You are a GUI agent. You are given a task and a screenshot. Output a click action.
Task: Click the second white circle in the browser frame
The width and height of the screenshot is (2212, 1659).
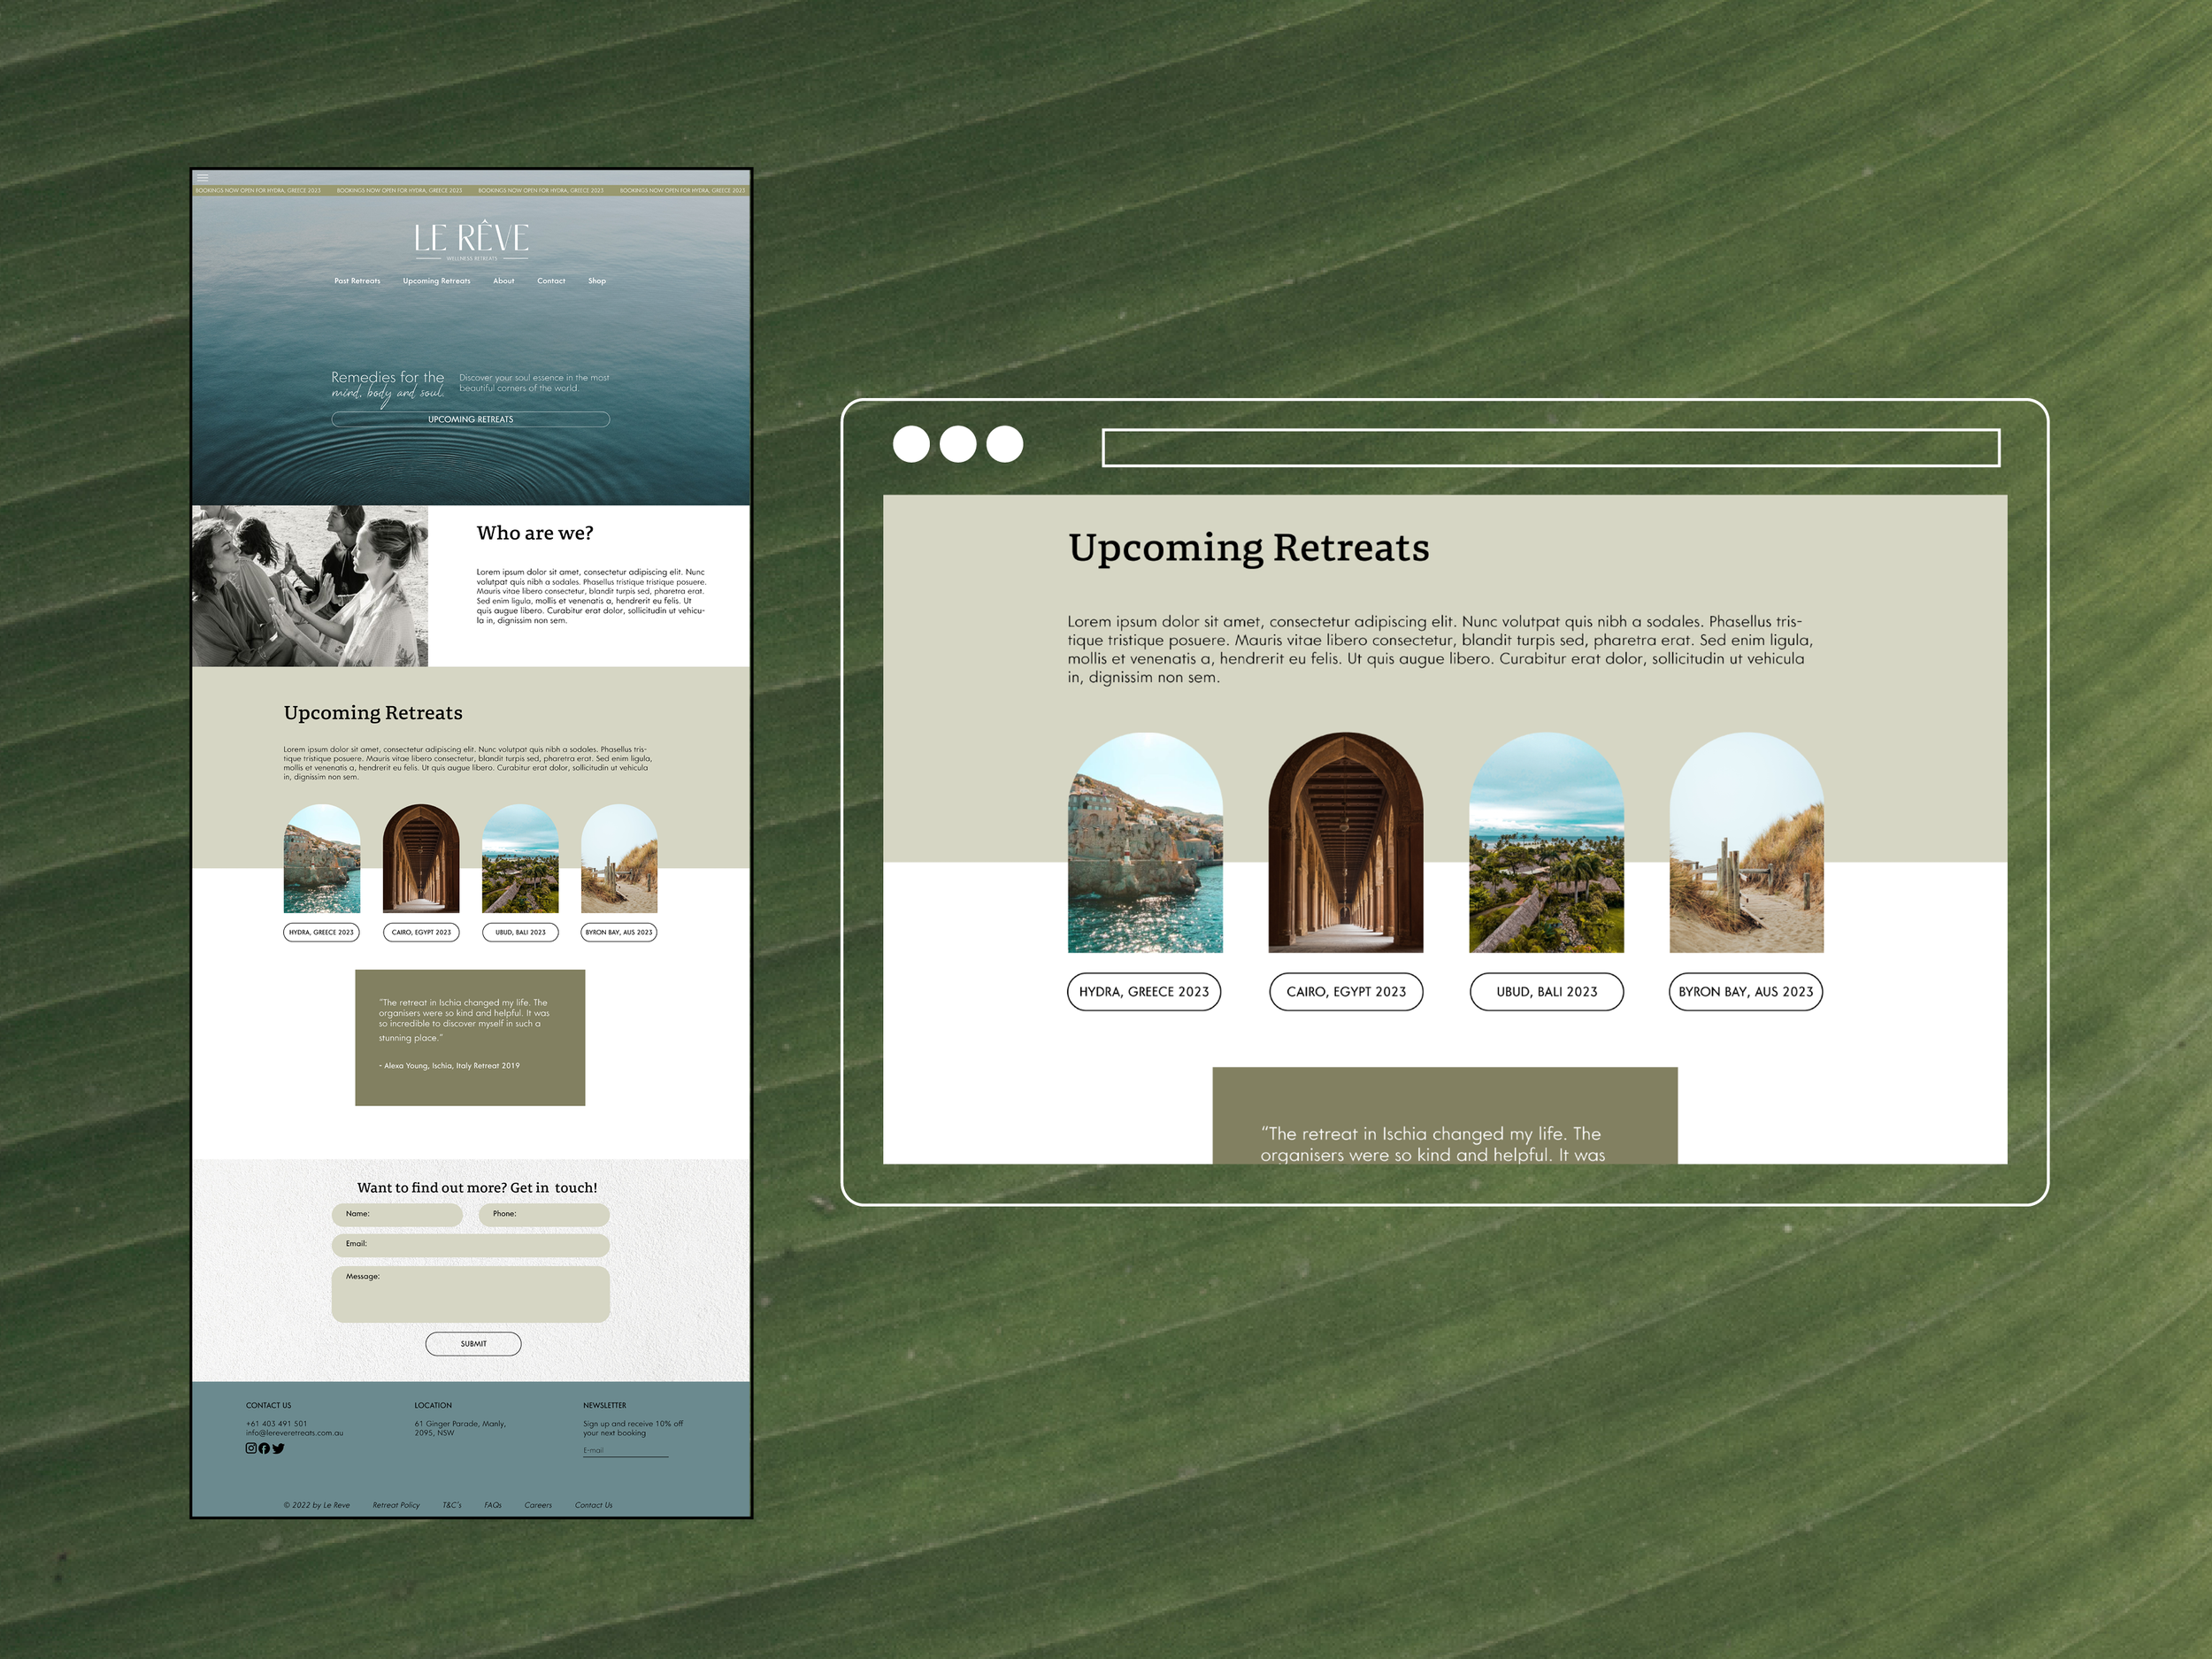point(958,443)
